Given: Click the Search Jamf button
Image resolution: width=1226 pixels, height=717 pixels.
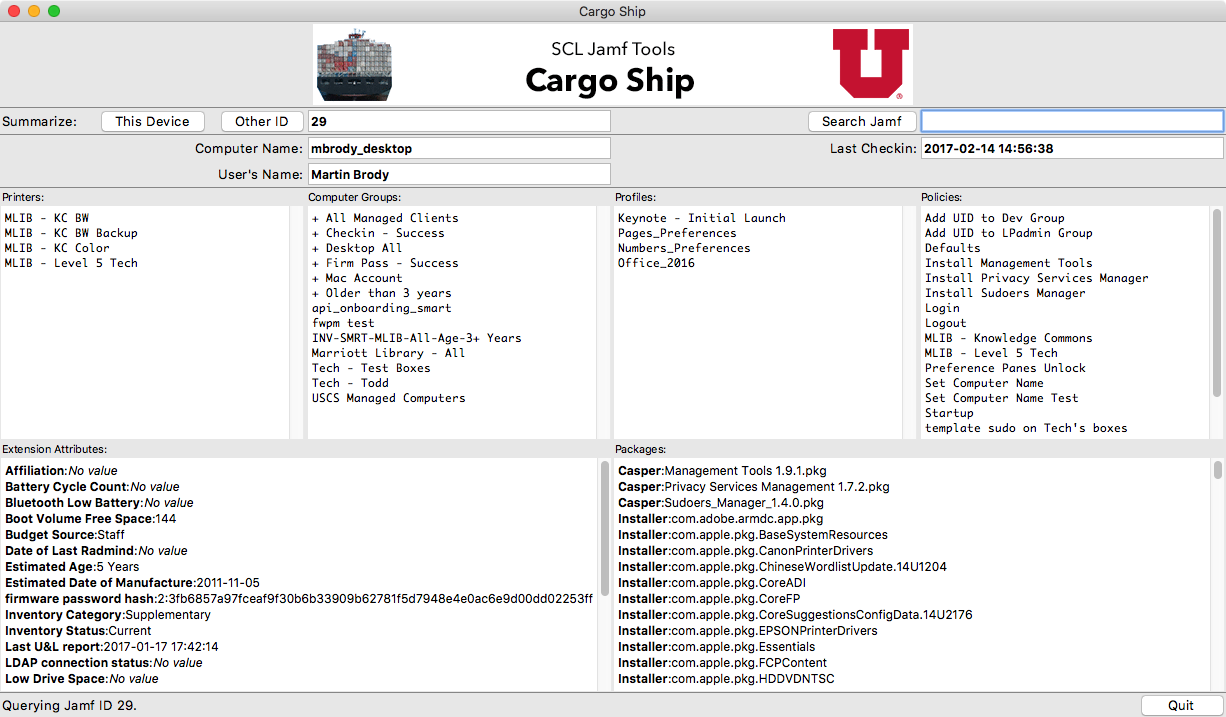Looking at the screenshot, I should [861, 121].
